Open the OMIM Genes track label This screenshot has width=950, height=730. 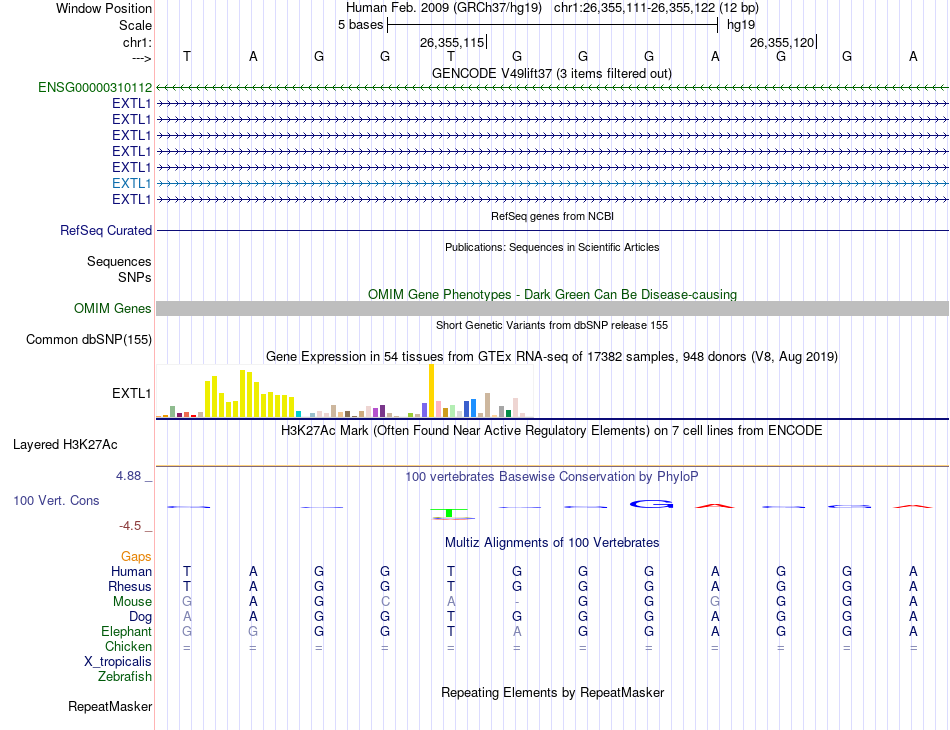tap(112, 308)
